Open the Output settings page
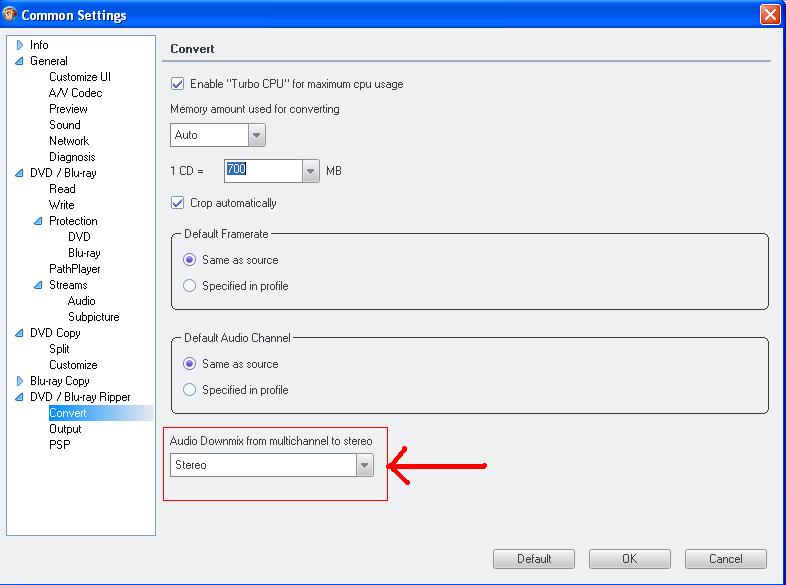786x585 pixels. (x=65, y=430)
